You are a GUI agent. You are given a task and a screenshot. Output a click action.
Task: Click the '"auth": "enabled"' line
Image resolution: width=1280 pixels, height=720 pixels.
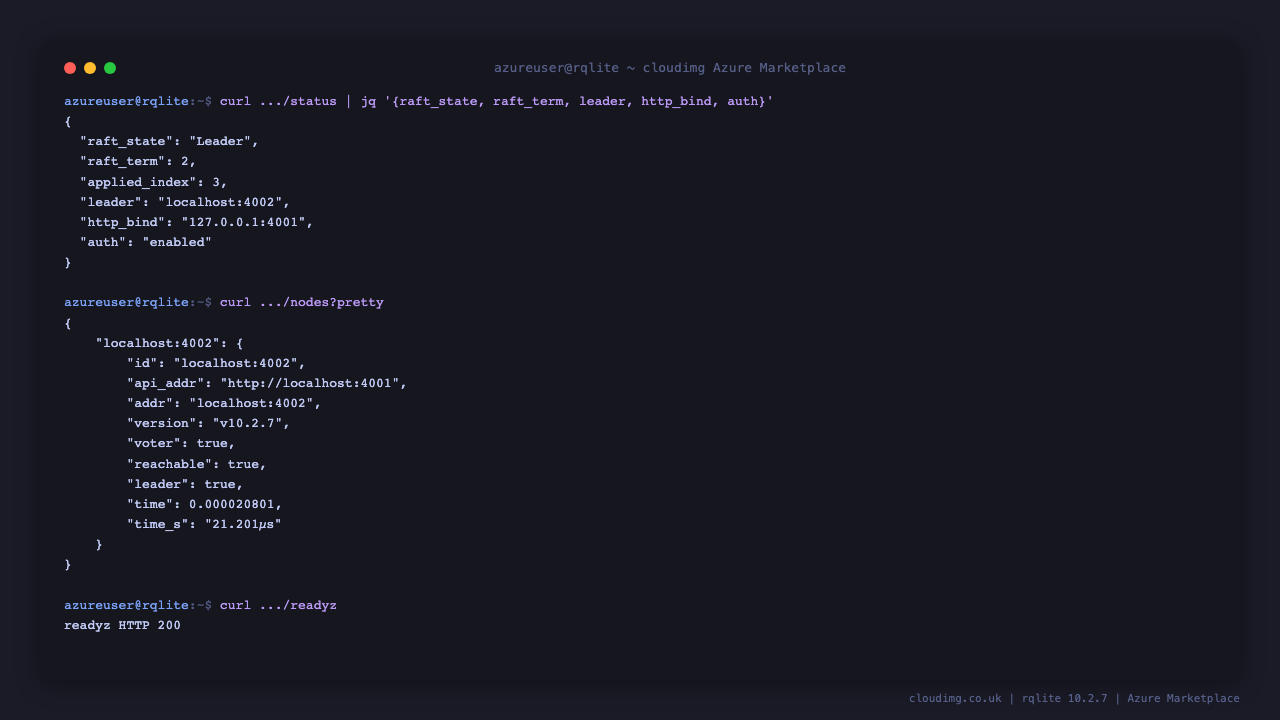[146, 242]
